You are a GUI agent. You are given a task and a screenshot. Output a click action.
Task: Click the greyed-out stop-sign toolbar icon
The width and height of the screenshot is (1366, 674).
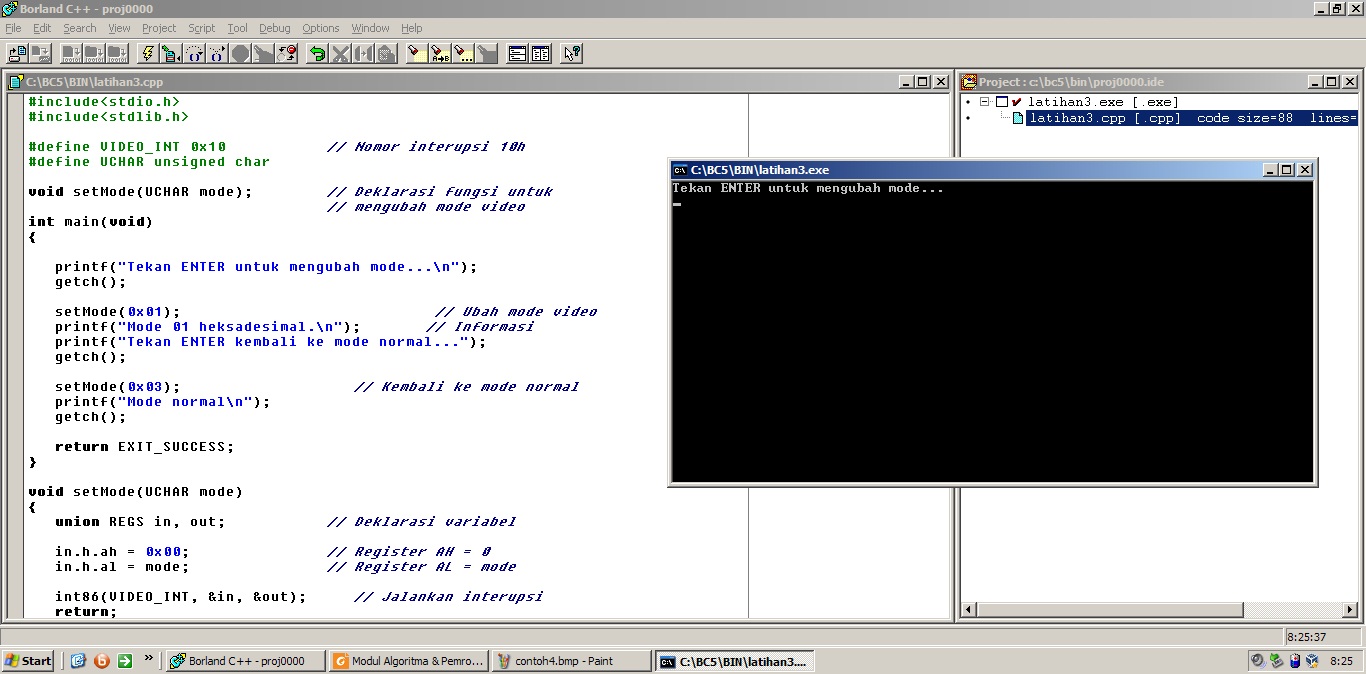239,53
